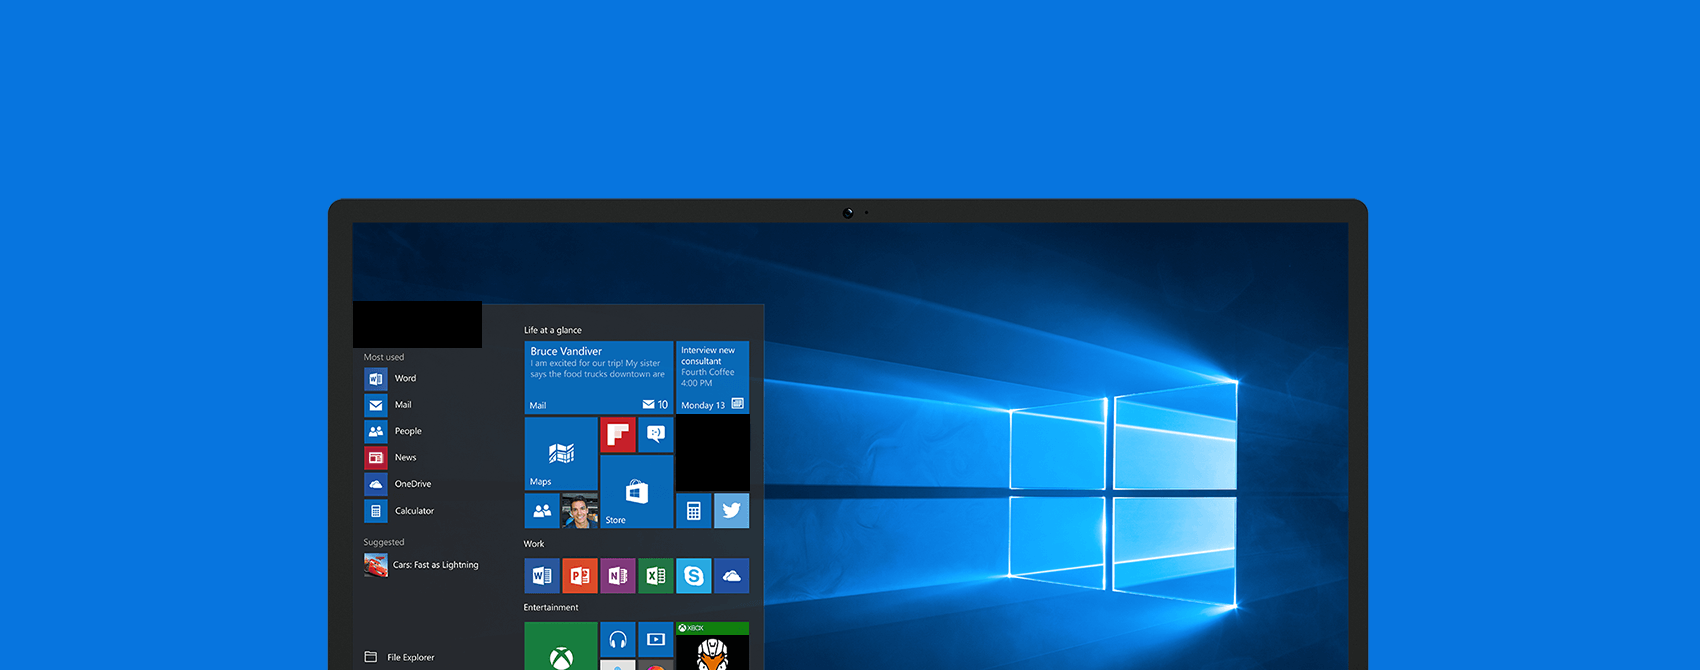Viewport: 1700px width, 670px height.
Task: Launch the red Flipboard tile
Action: [618, 434]
